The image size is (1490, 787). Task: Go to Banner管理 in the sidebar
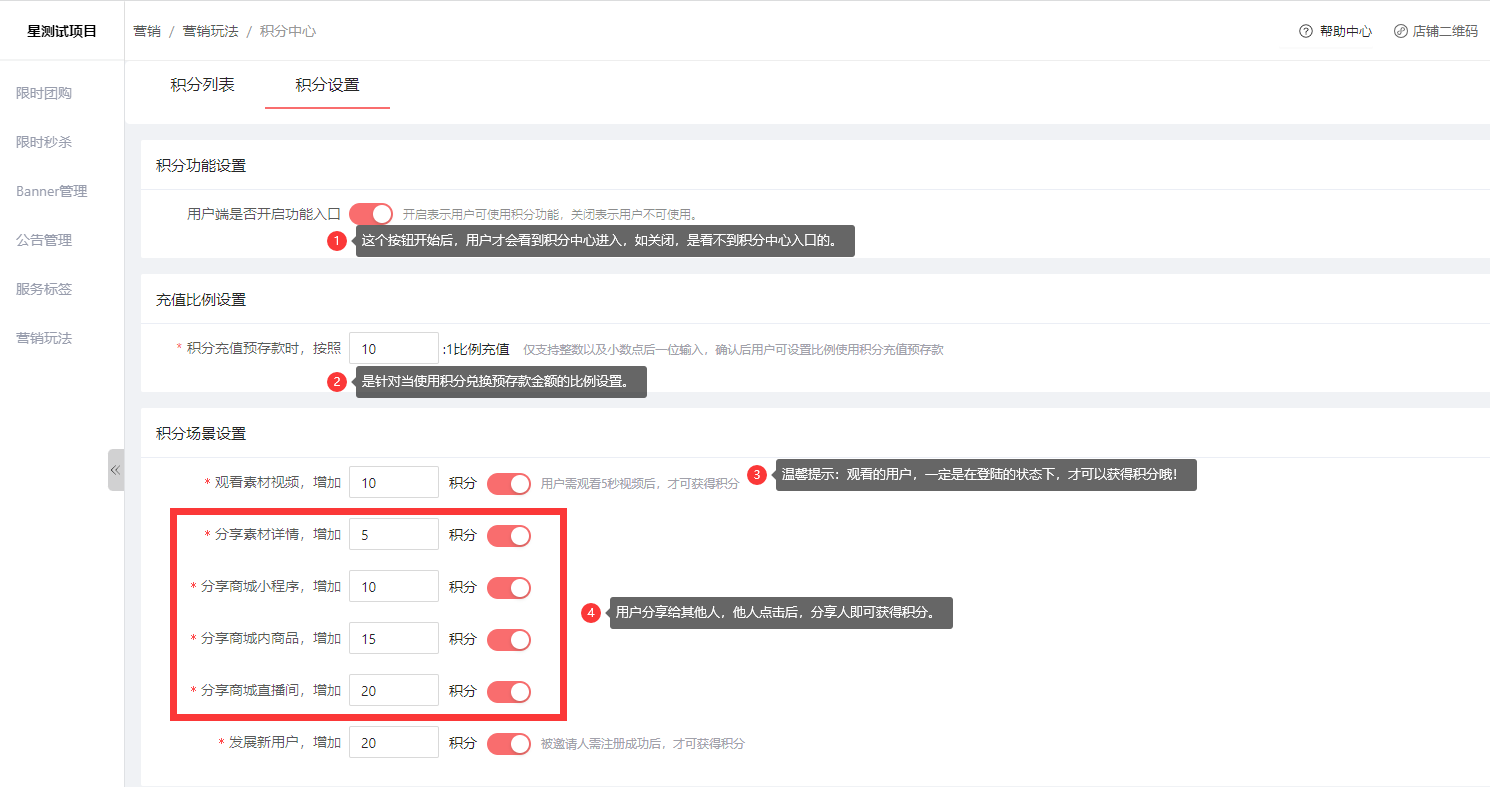coord(51,191)
